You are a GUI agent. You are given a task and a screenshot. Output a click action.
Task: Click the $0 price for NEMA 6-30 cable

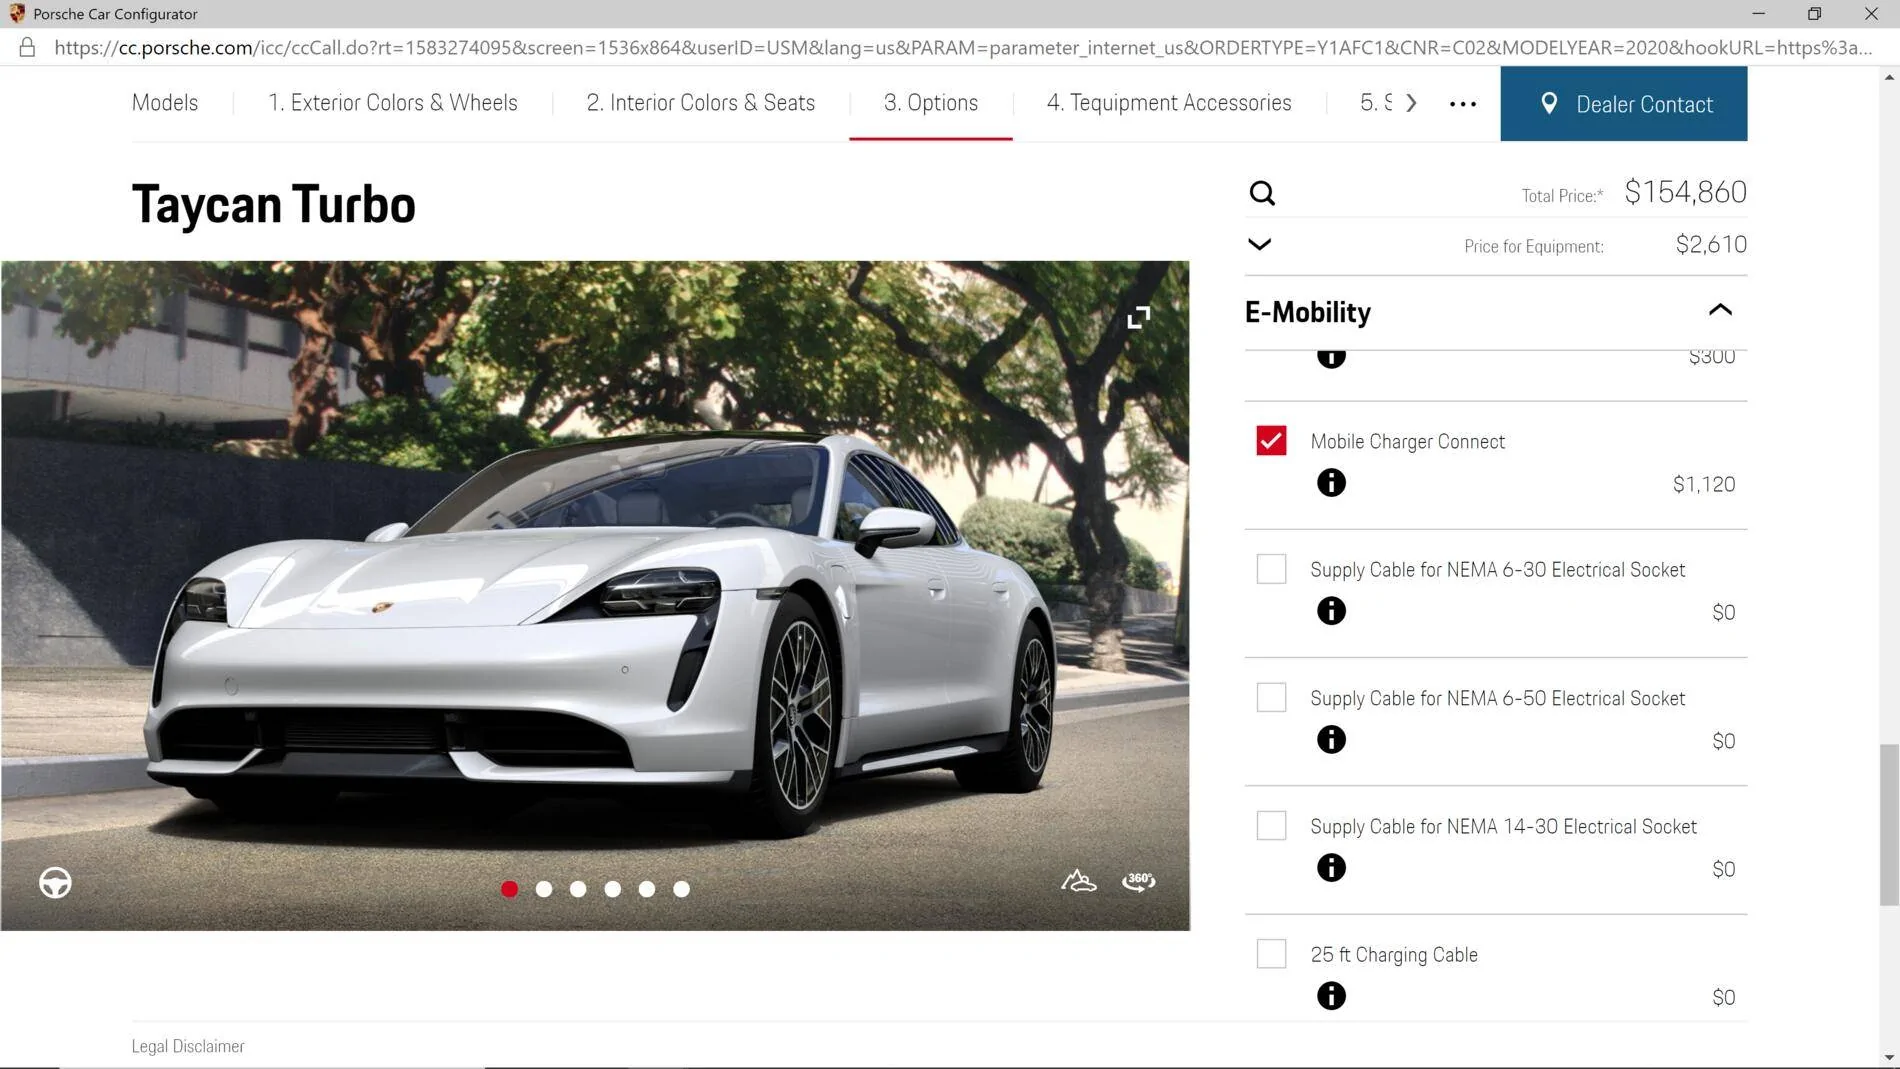1723,612
